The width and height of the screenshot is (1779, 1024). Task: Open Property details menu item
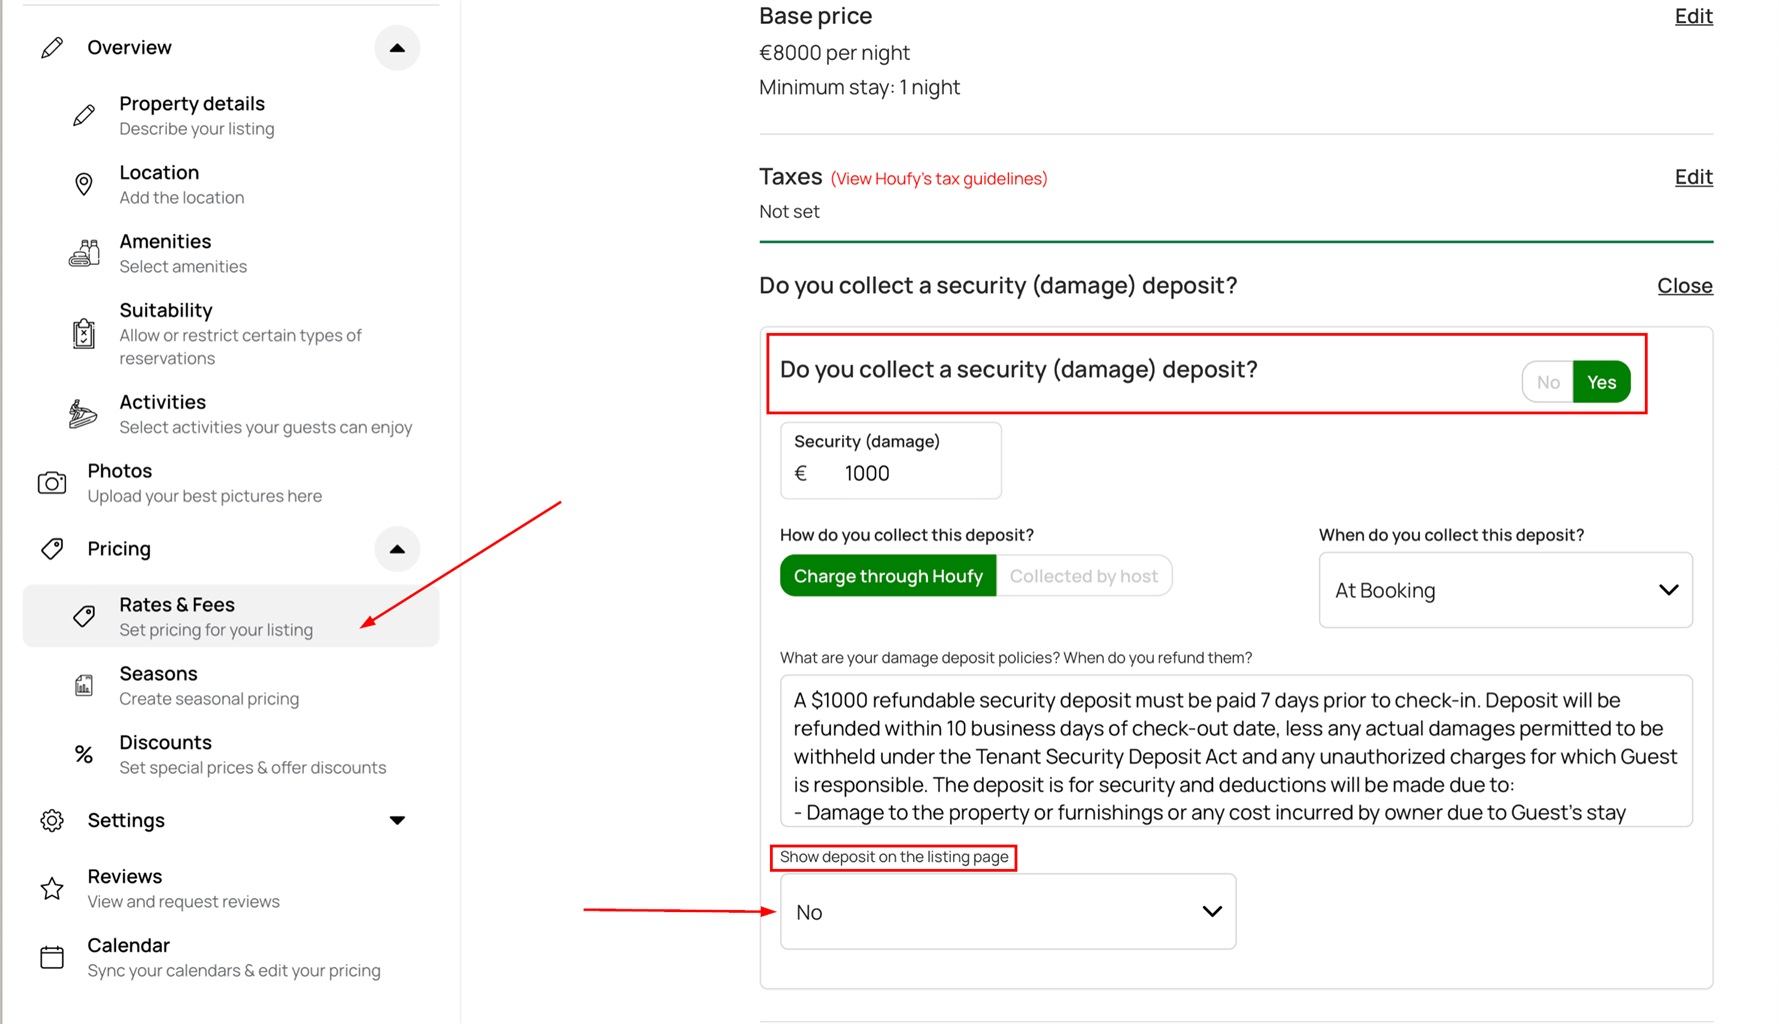pos(192,115)
